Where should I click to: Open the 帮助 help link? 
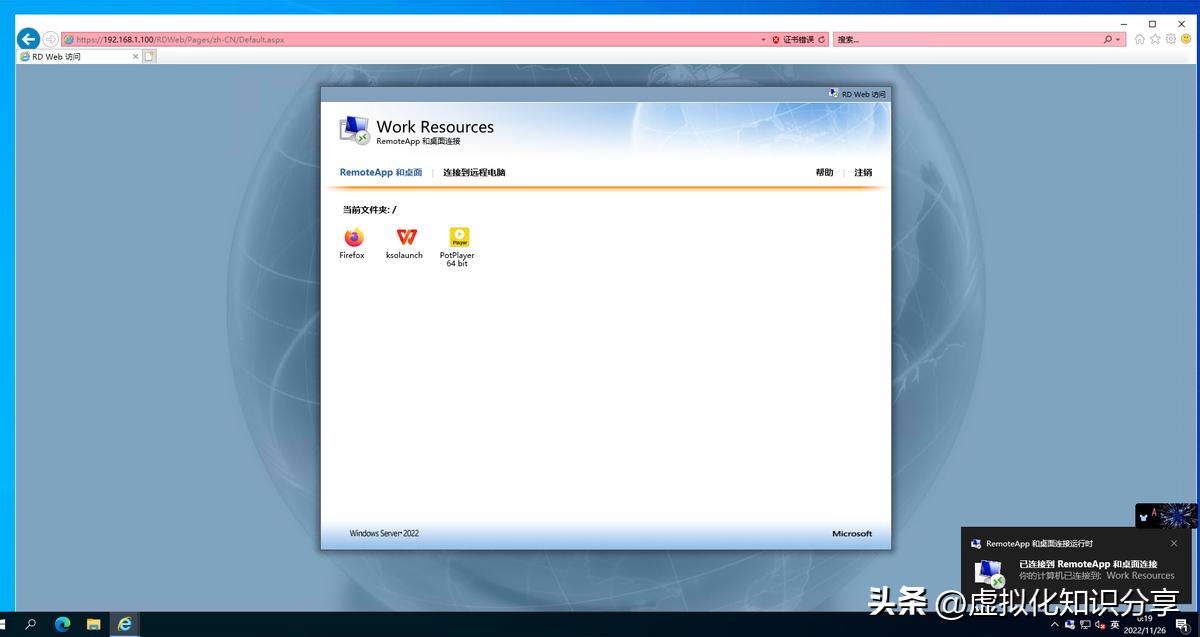tap(823, 172)
